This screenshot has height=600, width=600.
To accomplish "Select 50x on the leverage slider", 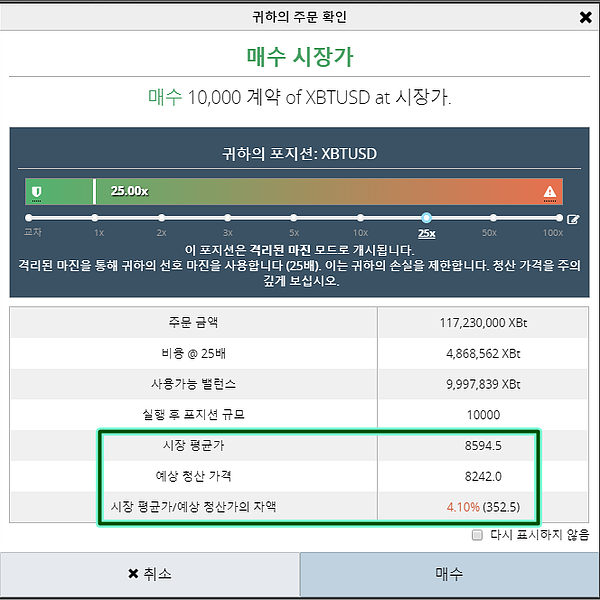I will [489, 217].
